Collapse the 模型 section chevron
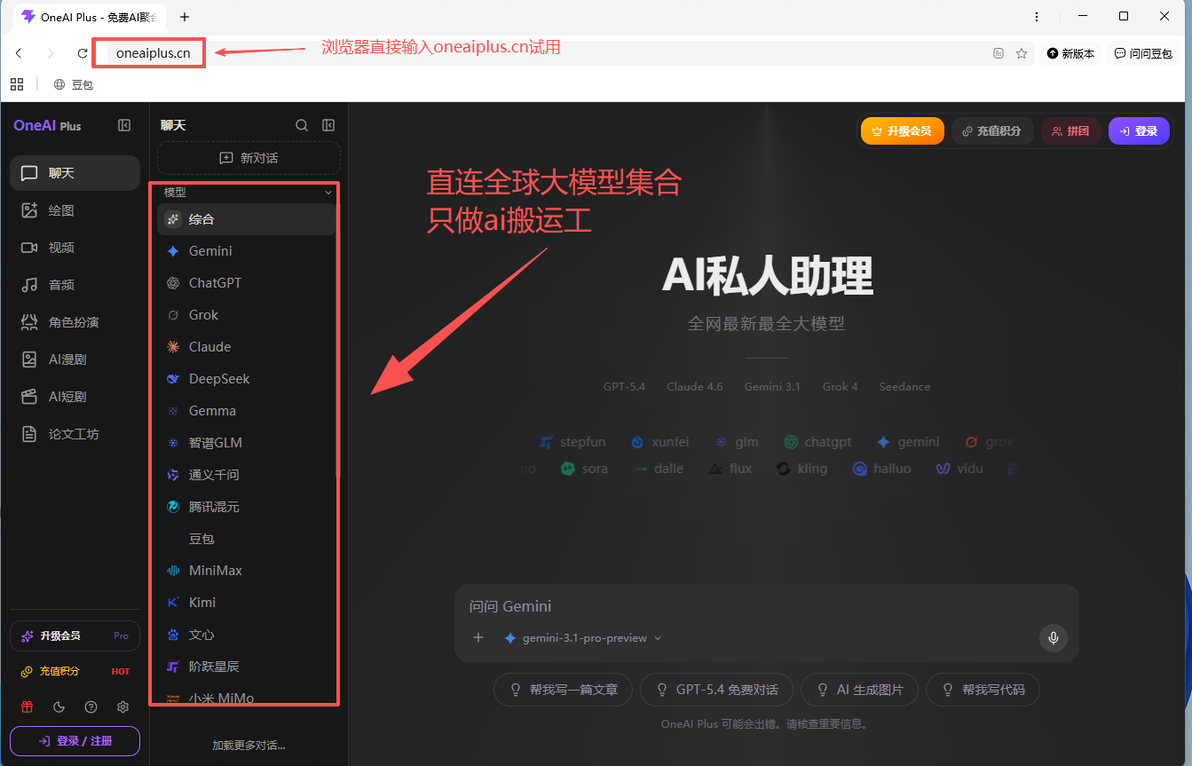This screenshot has width=1192, height=766. pos(328,192)
